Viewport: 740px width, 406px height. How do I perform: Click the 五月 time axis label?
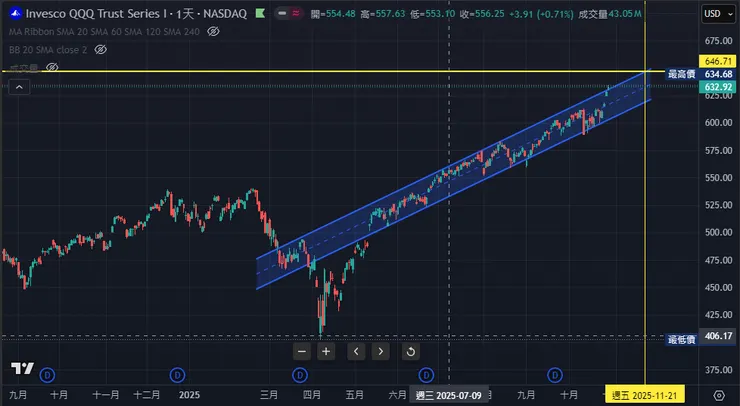[354, 395]
